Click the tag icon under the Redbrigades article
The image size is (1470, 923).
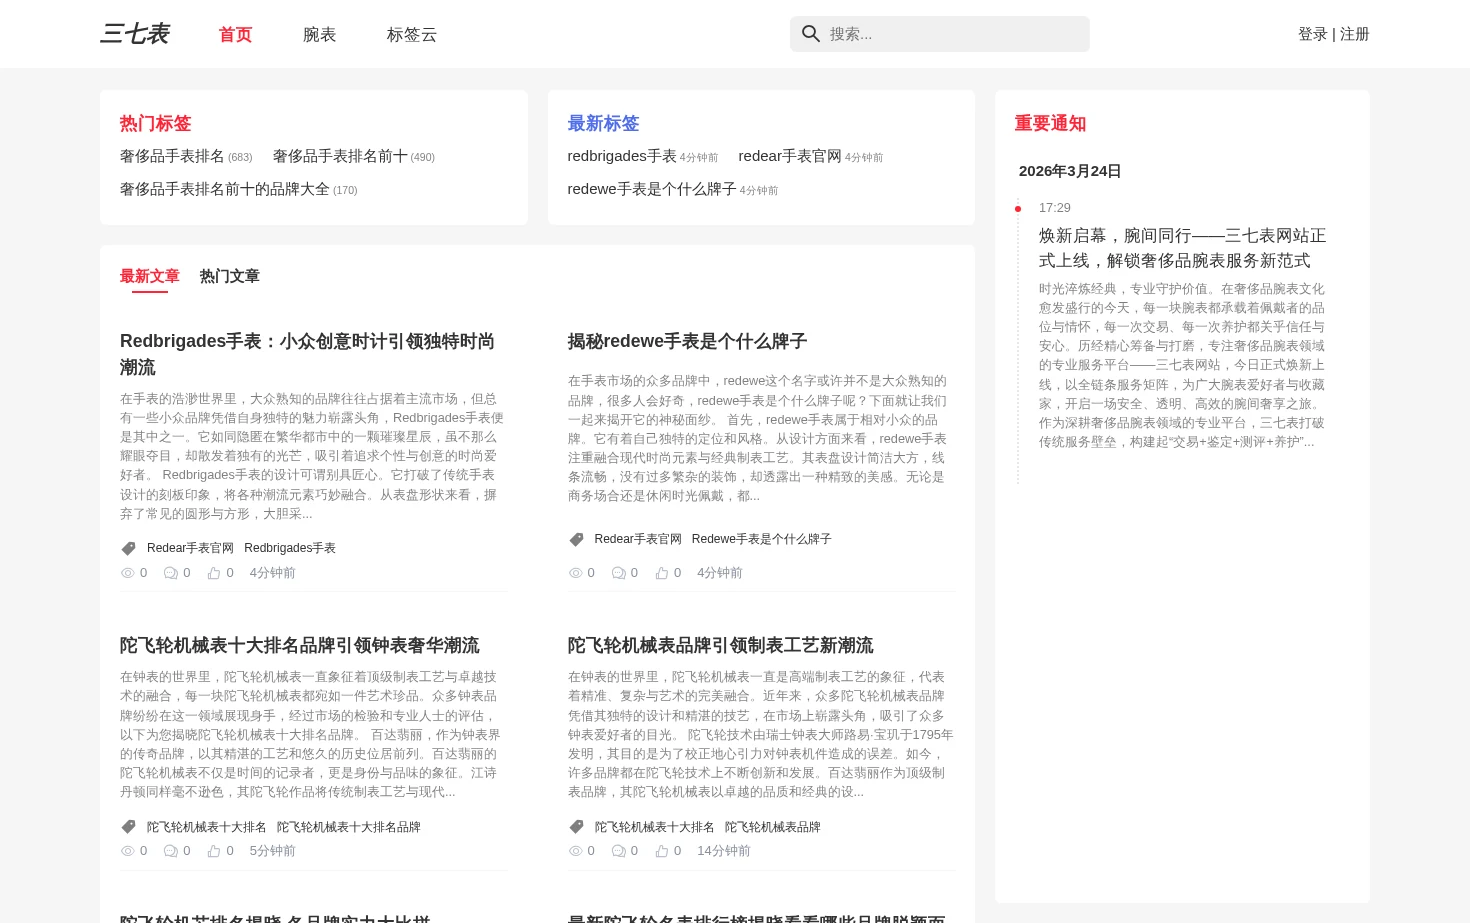point(128,548)
